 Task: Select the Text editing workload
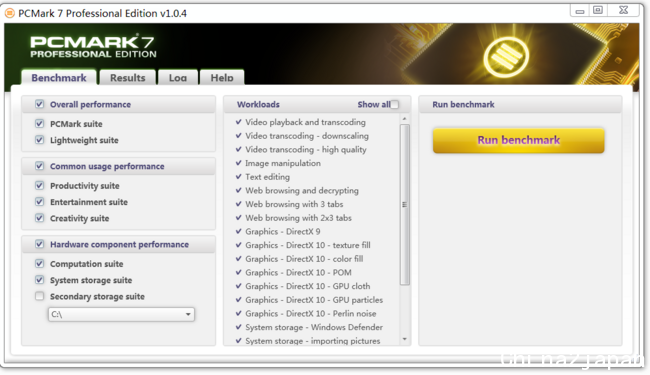(267, 177)
